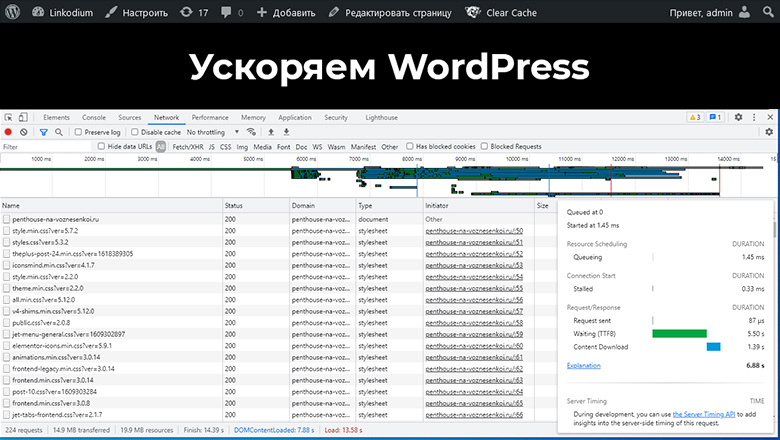Click the export HAR download icon

pyautogui.click(x=287, y=132)
